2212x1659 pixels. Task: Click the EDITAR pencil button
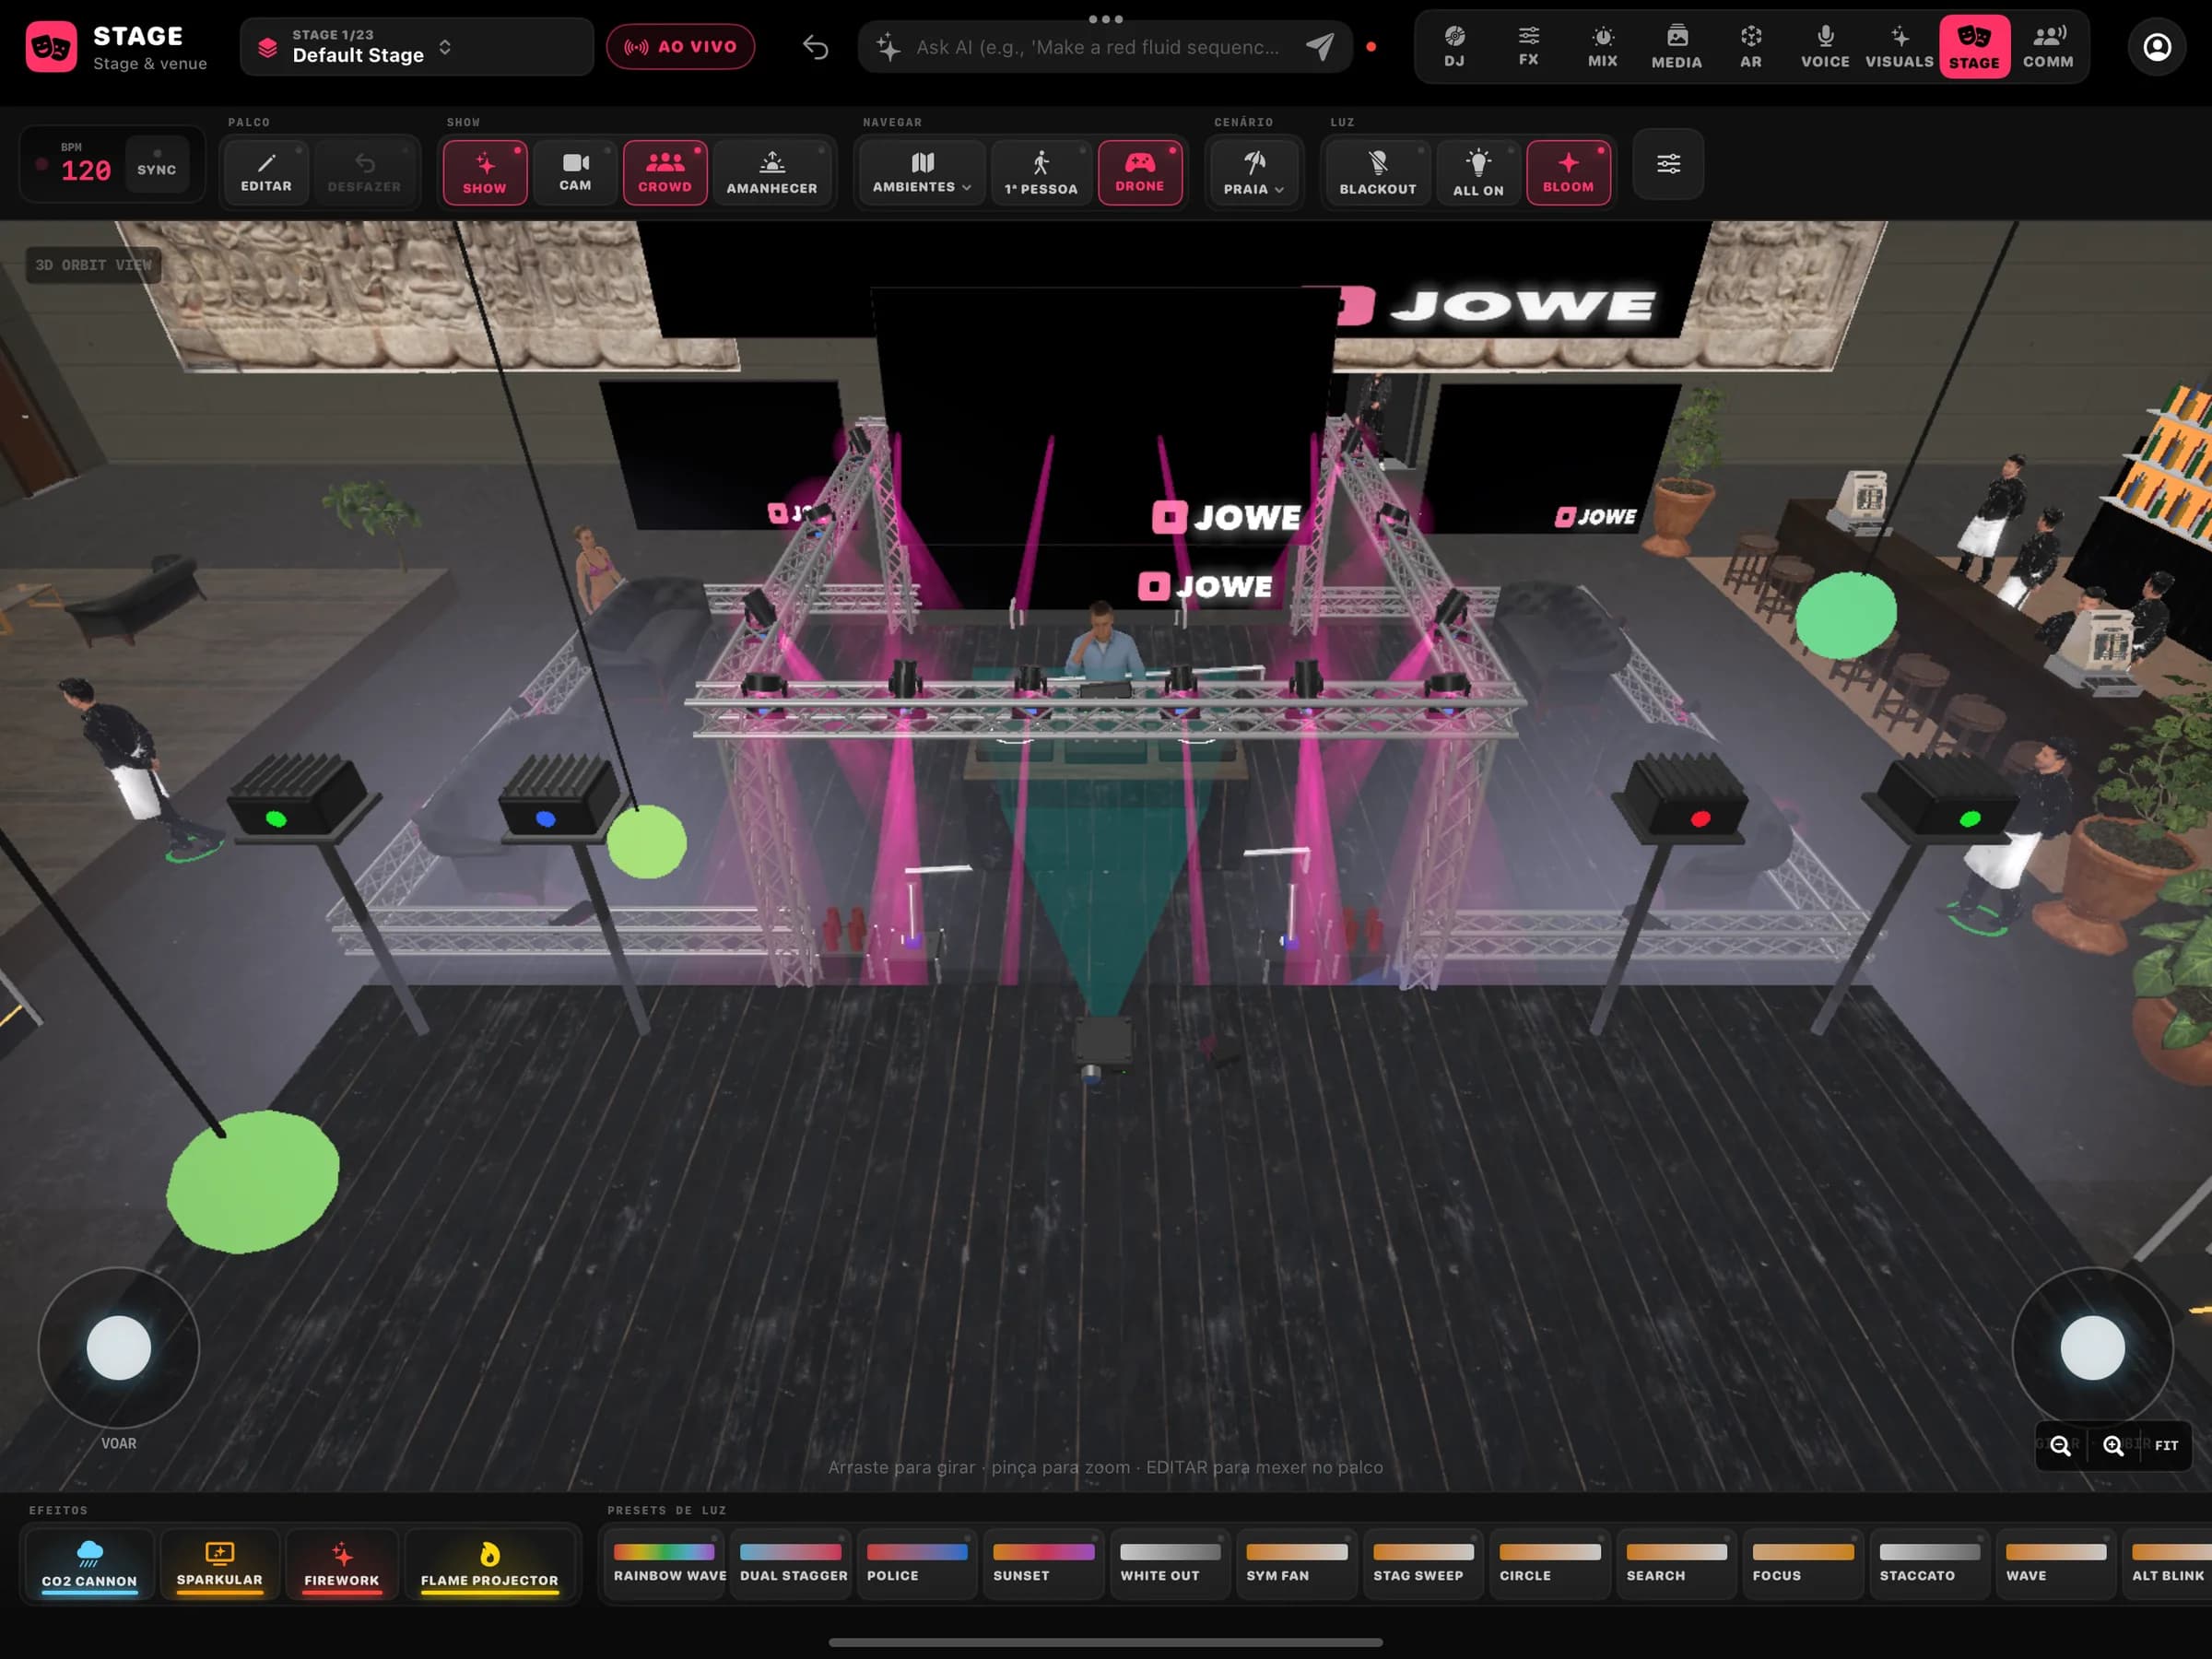[266, 172]
